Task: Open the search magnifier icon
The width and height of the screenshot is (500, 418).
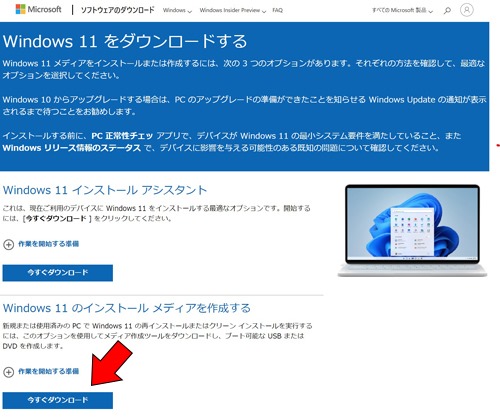Action: click(x=447, y=10)
